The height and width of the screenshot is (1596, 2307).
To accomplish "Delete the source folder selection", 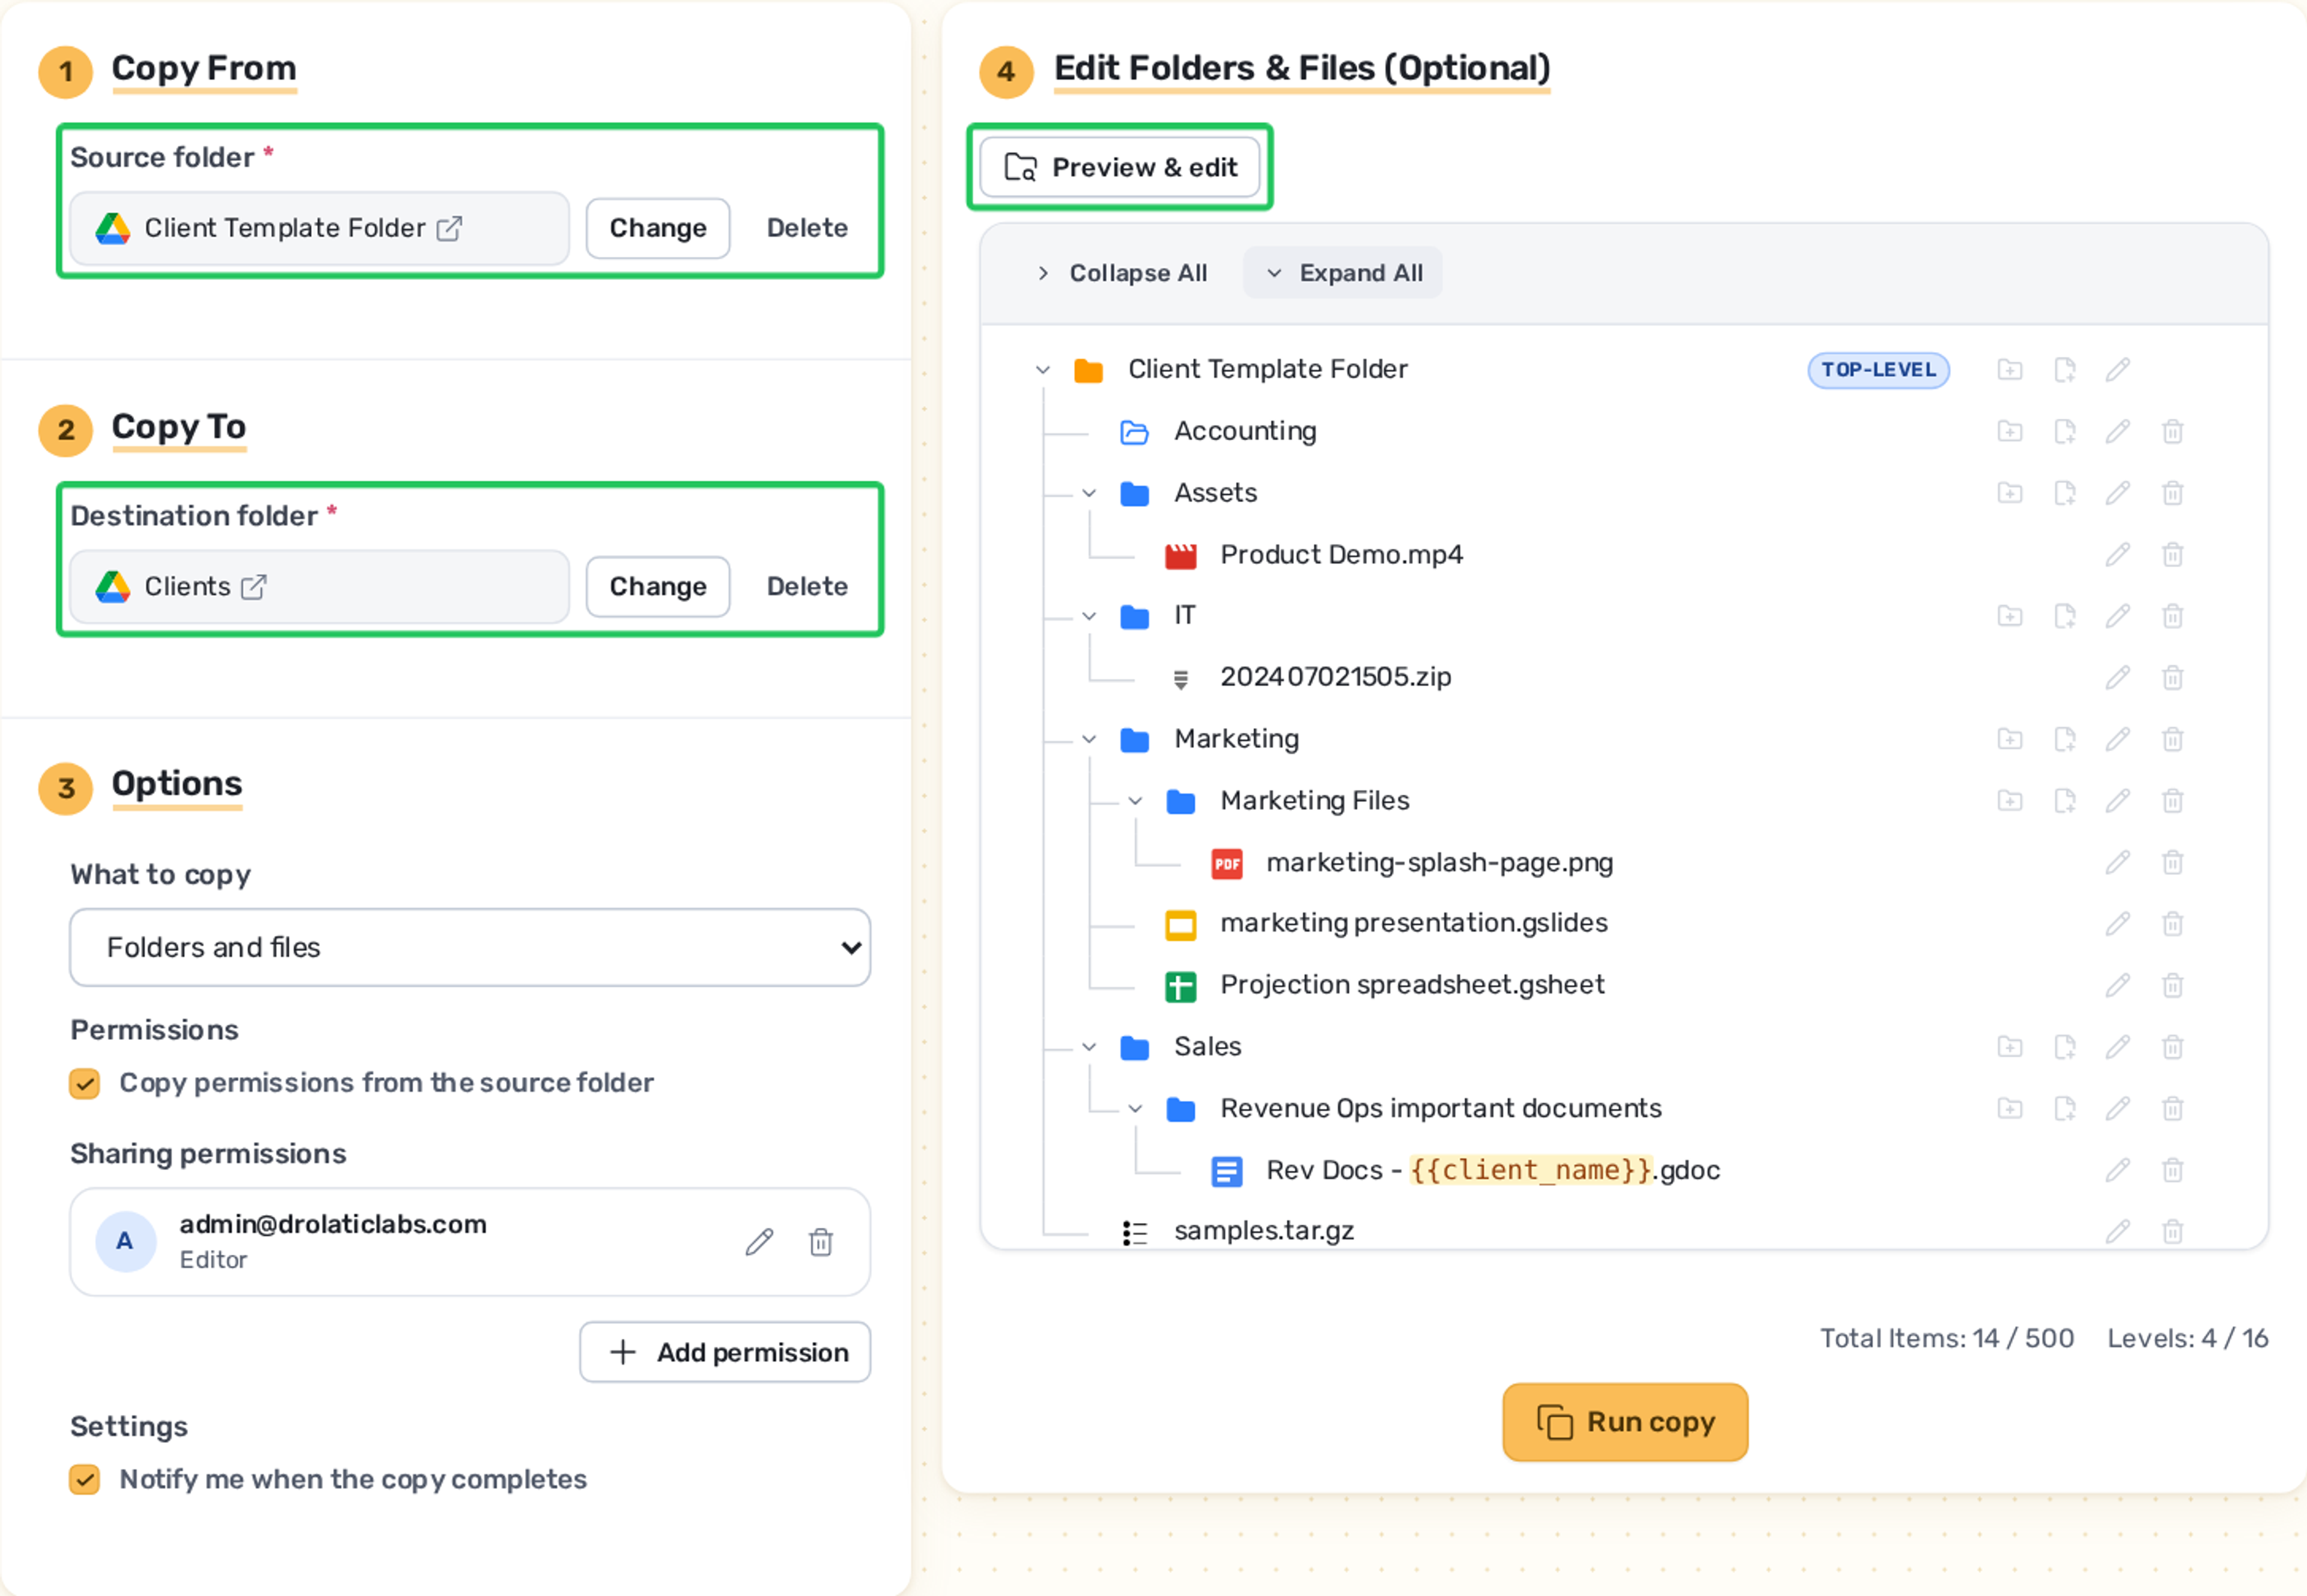I will [x=807, y=228].
